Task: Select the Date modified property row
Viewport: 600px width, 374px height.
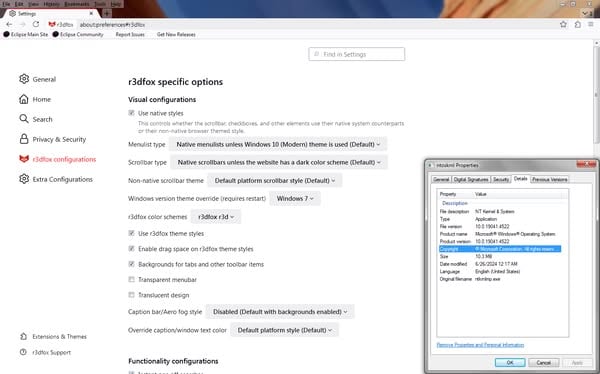Action: [500, 264]
